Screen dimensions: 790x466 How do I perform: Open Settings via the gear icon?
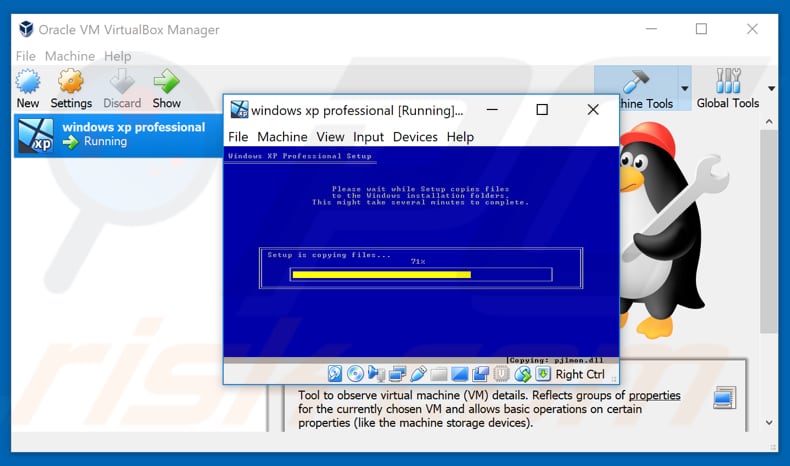click(x=71, y=81)
